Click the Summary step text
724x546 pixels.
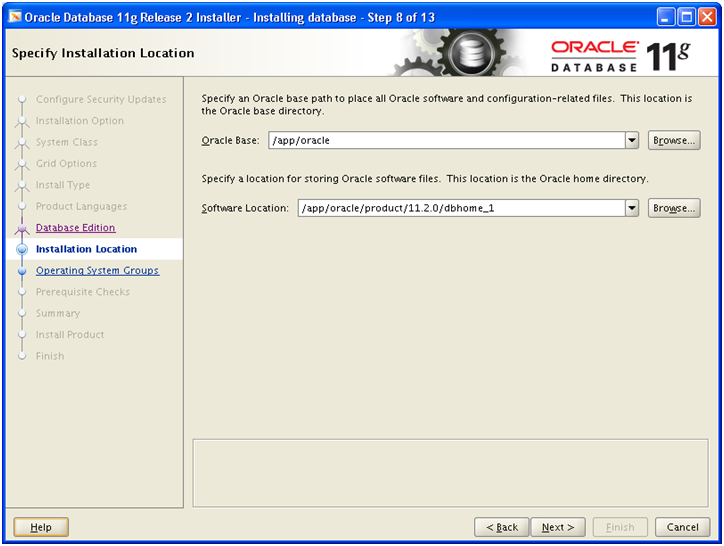click(x=58, y=313)
